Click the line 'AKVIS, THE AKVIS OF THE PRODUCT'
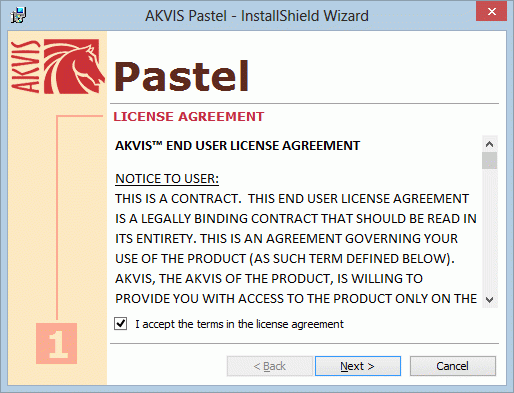This screenshot has width=514, height=393. coord(269,279)
